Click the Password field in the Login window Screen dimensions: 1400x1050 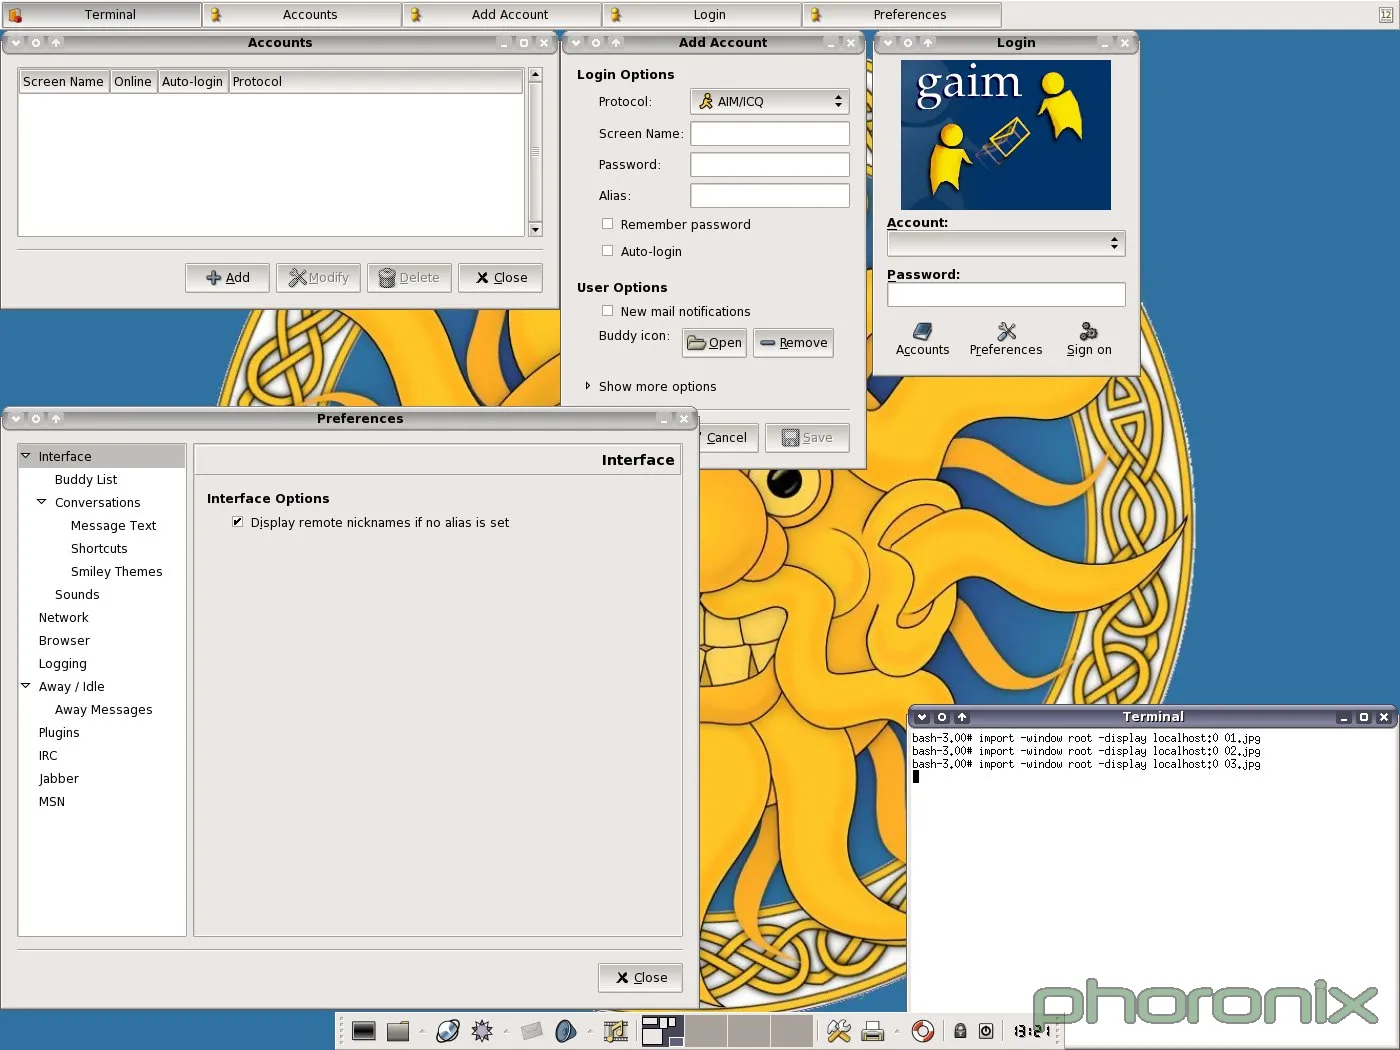[x=1005, y=294]
